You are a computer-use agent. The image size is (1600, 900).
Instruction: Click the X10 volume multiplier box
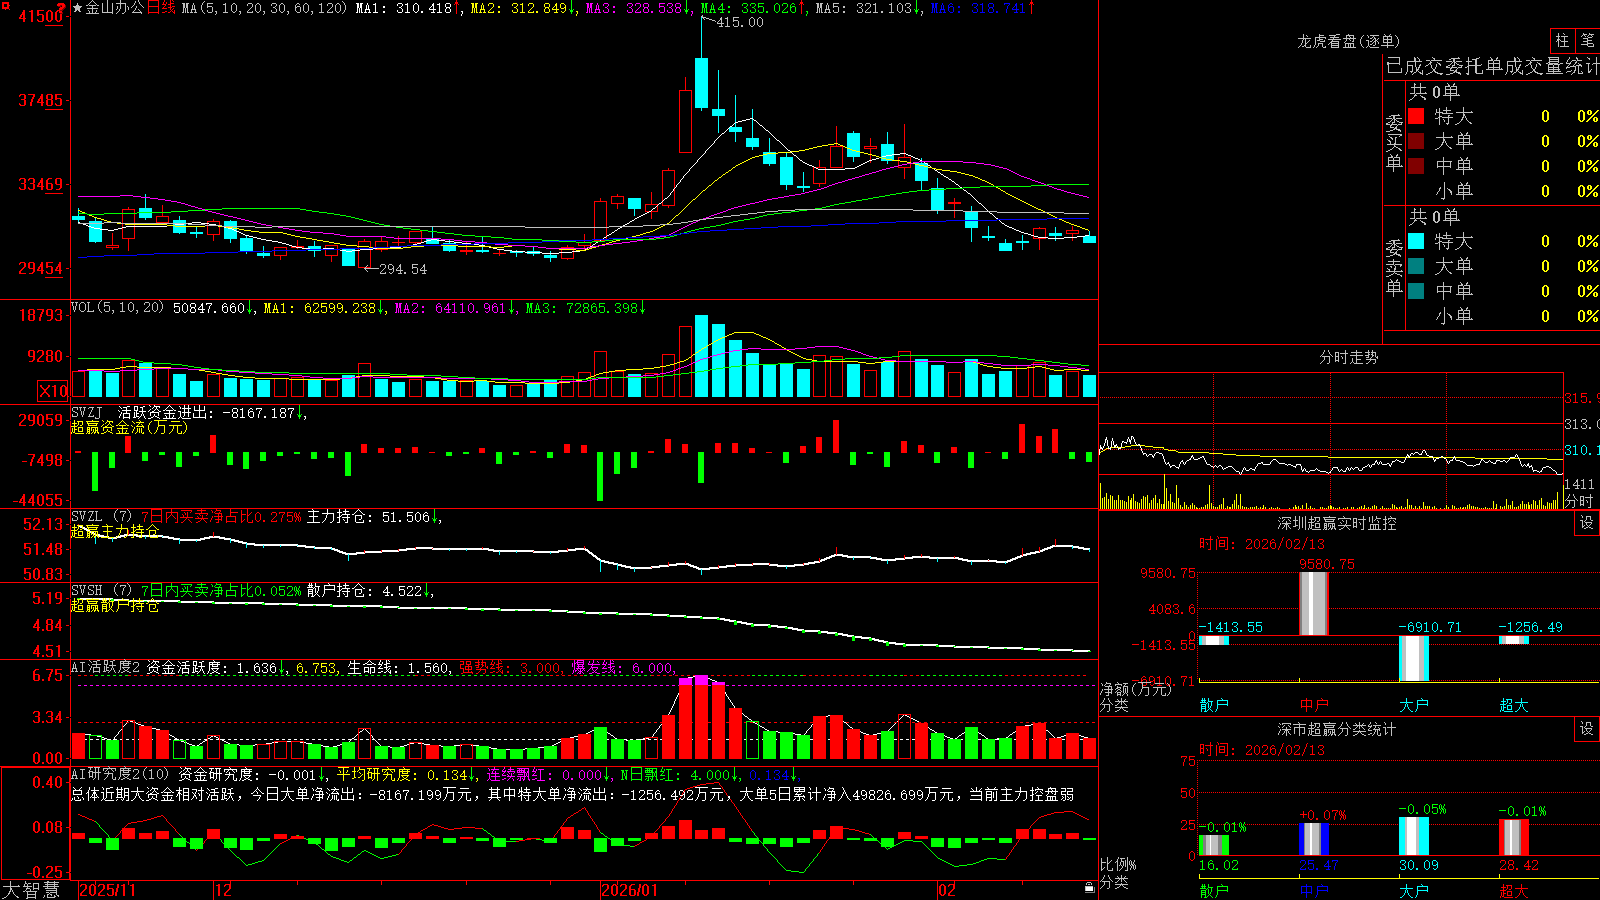click(x=53, y=391)
